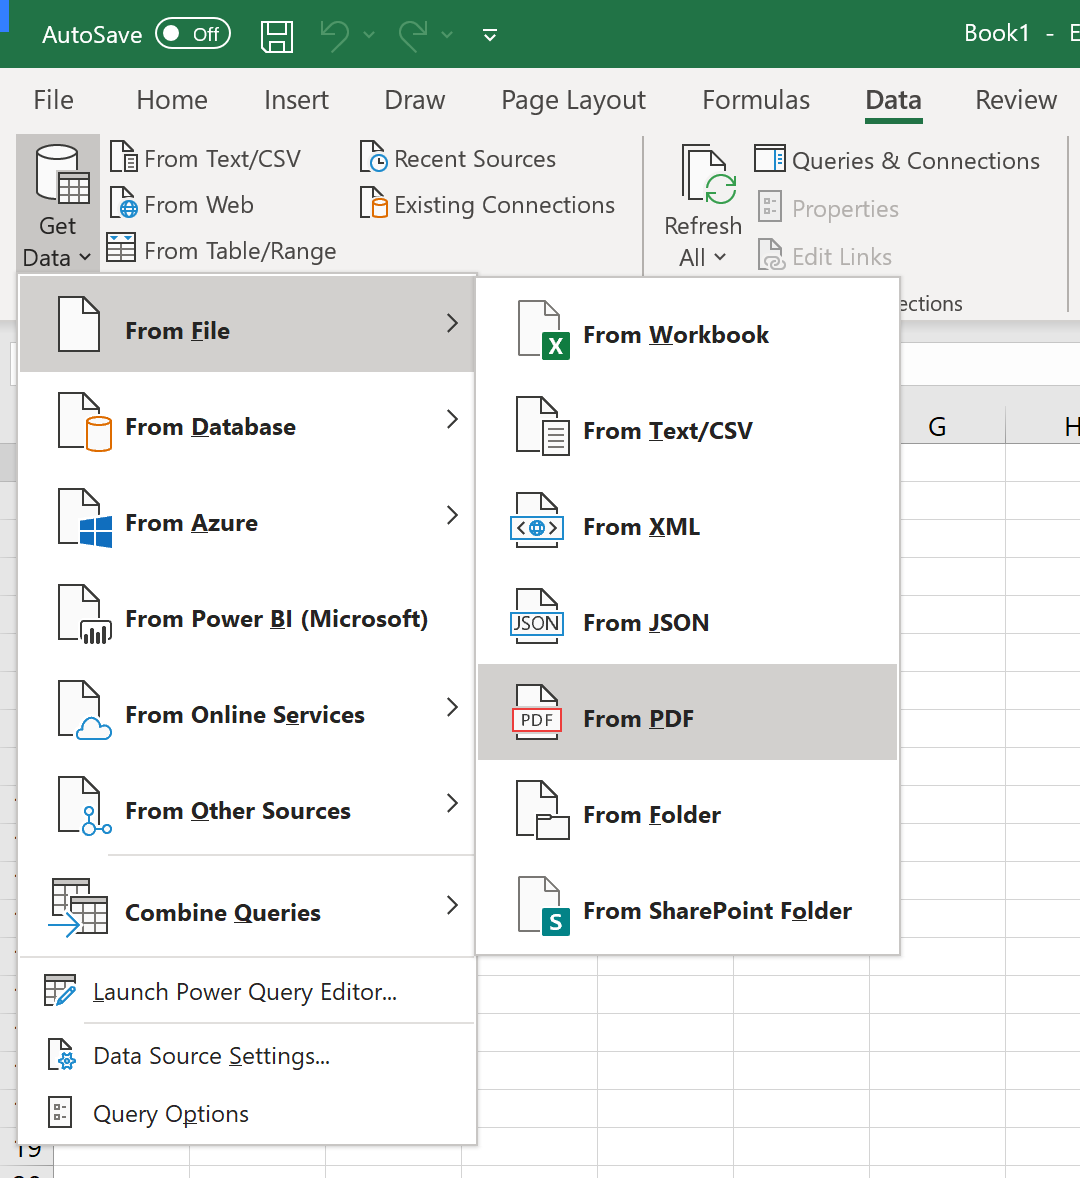Import data using From Text/CSV
Screen dimensions: 1080x1178
[x=206, y=158]
